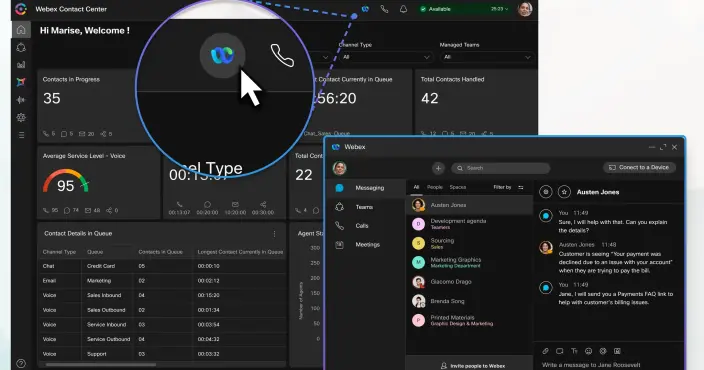Click the text formatting icon in message toolbar
704x370 pixels.
574,351
